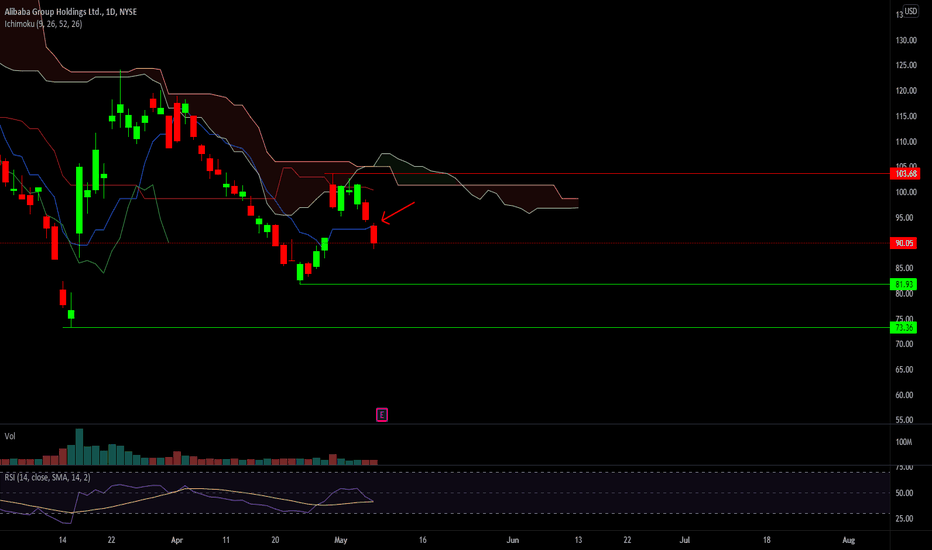
Task: Select the red horizontal line at 103.68
Action: point(606,174)
